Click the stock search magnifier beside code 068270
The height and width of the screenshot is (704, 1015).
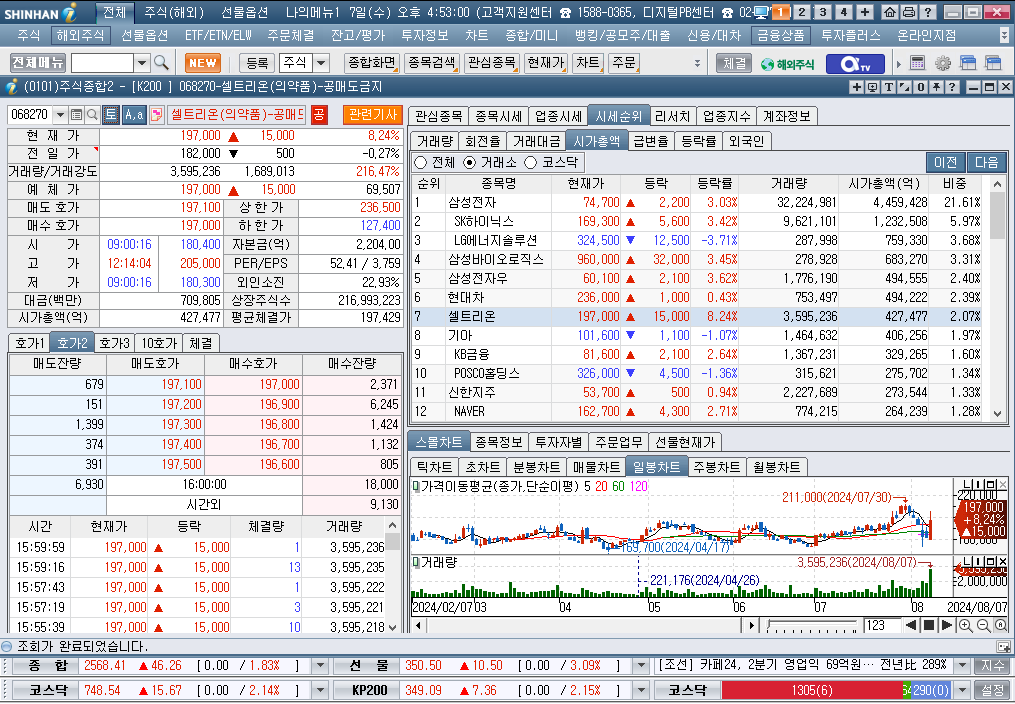[x=92, y=115]
